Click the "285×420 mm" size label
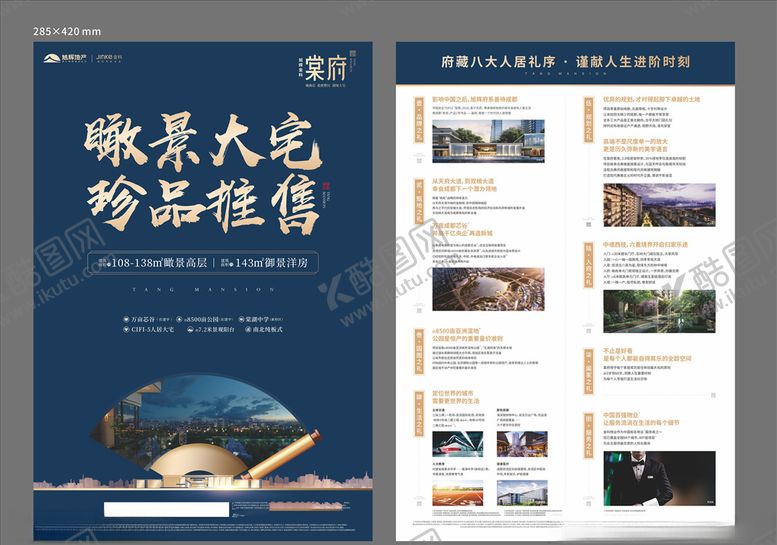The width and height of the screenshot is (777, 545). 67,31
